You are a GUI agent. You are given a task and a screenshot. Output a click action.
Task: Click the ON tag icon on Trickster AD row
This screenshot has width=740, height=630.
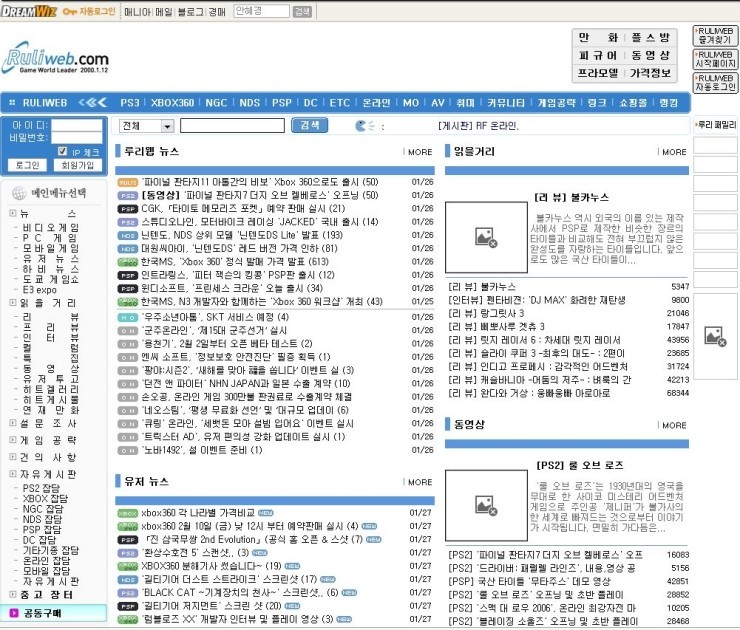(127, 437)
